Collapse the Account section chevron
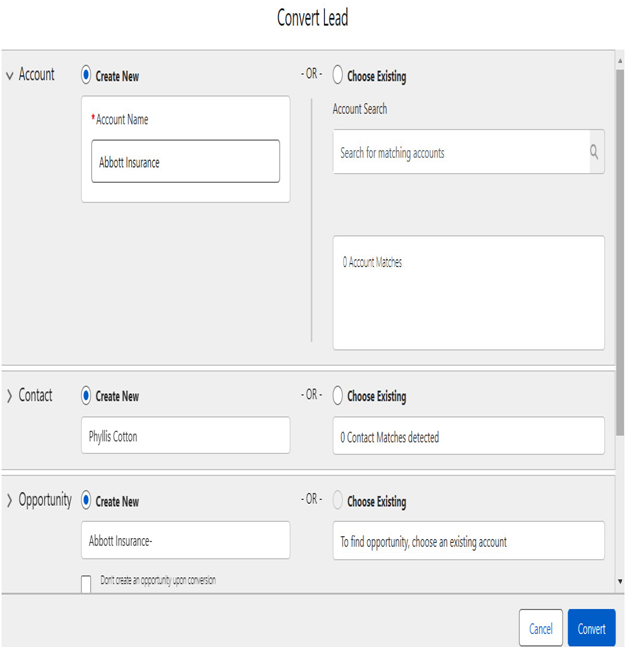This screenshot has width=625, height=649. tap(10, 76)
